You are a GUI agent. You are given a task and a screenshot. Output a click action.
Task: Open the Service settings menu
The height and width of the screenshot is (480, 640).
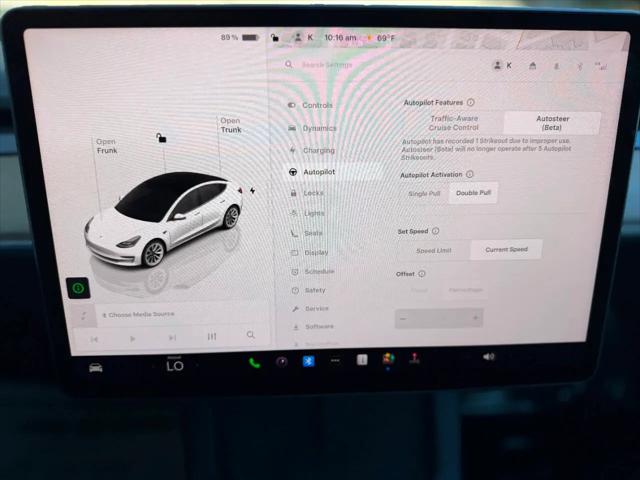click(x=311, y=309)
